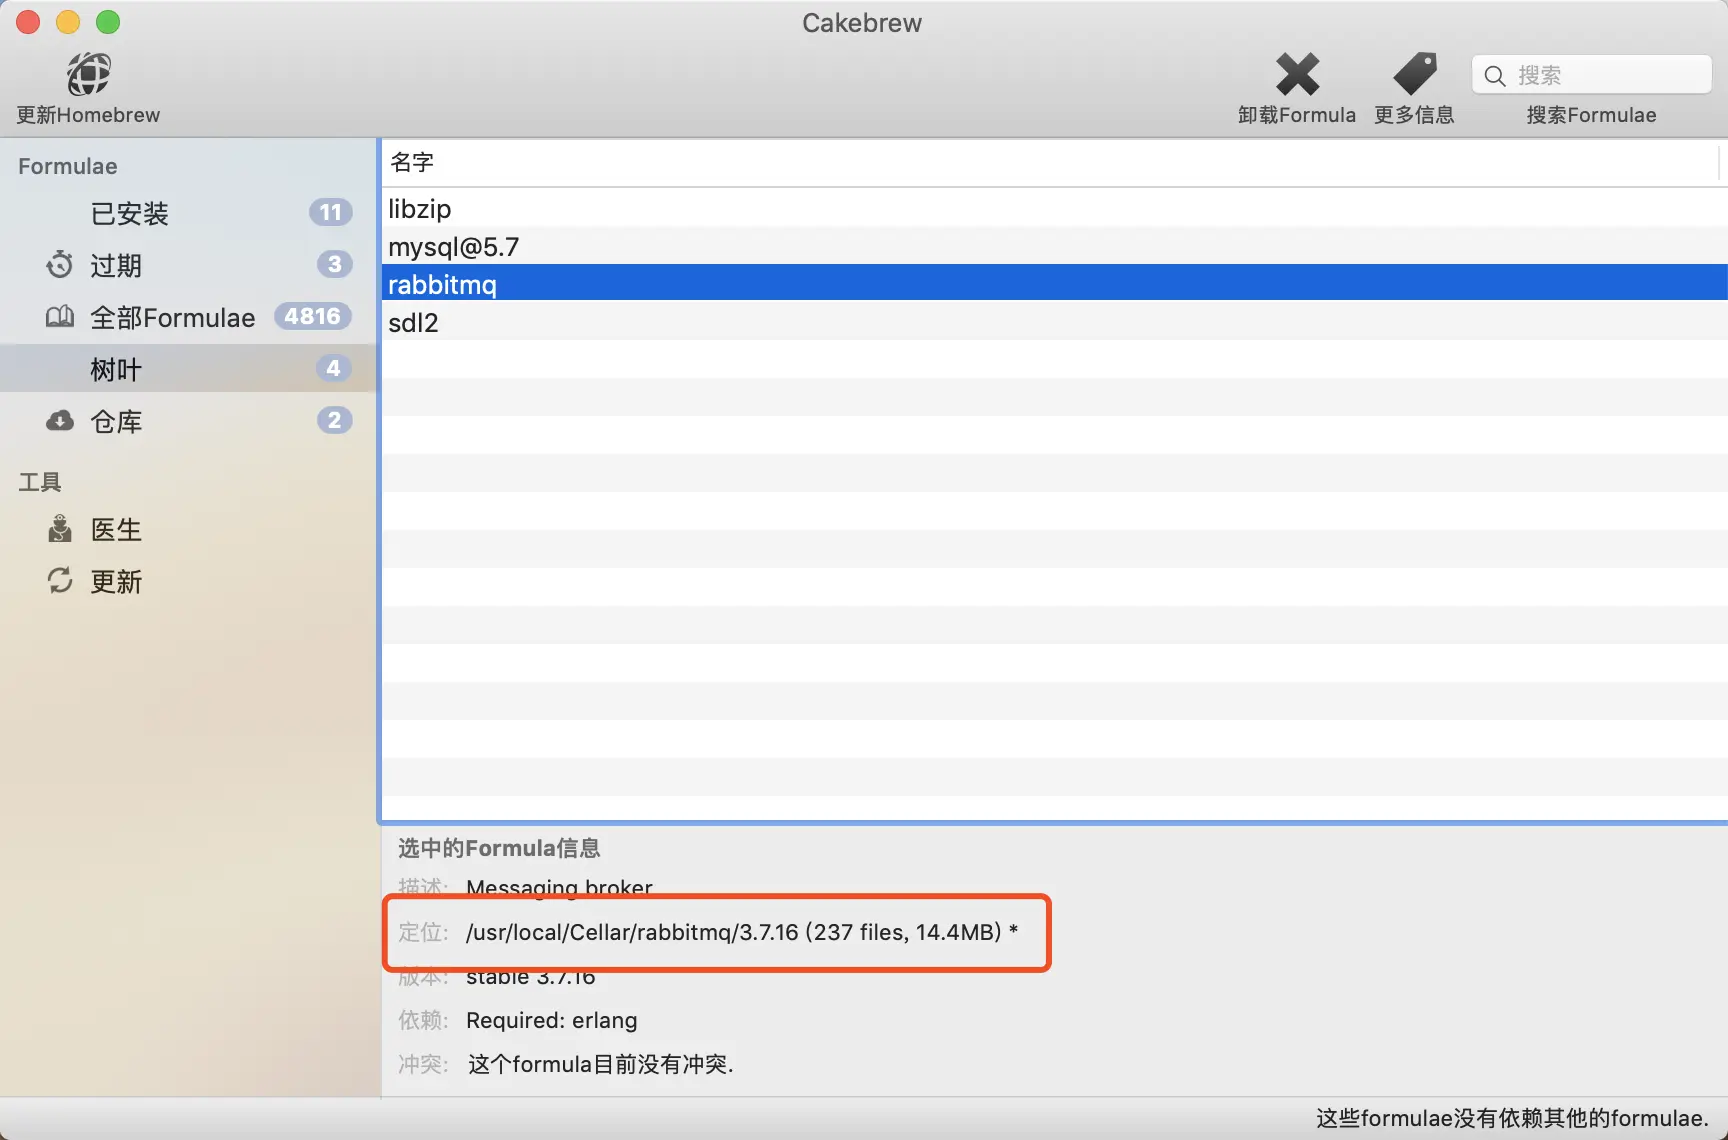Focus the 搜索 search field

click(1591, 75)
